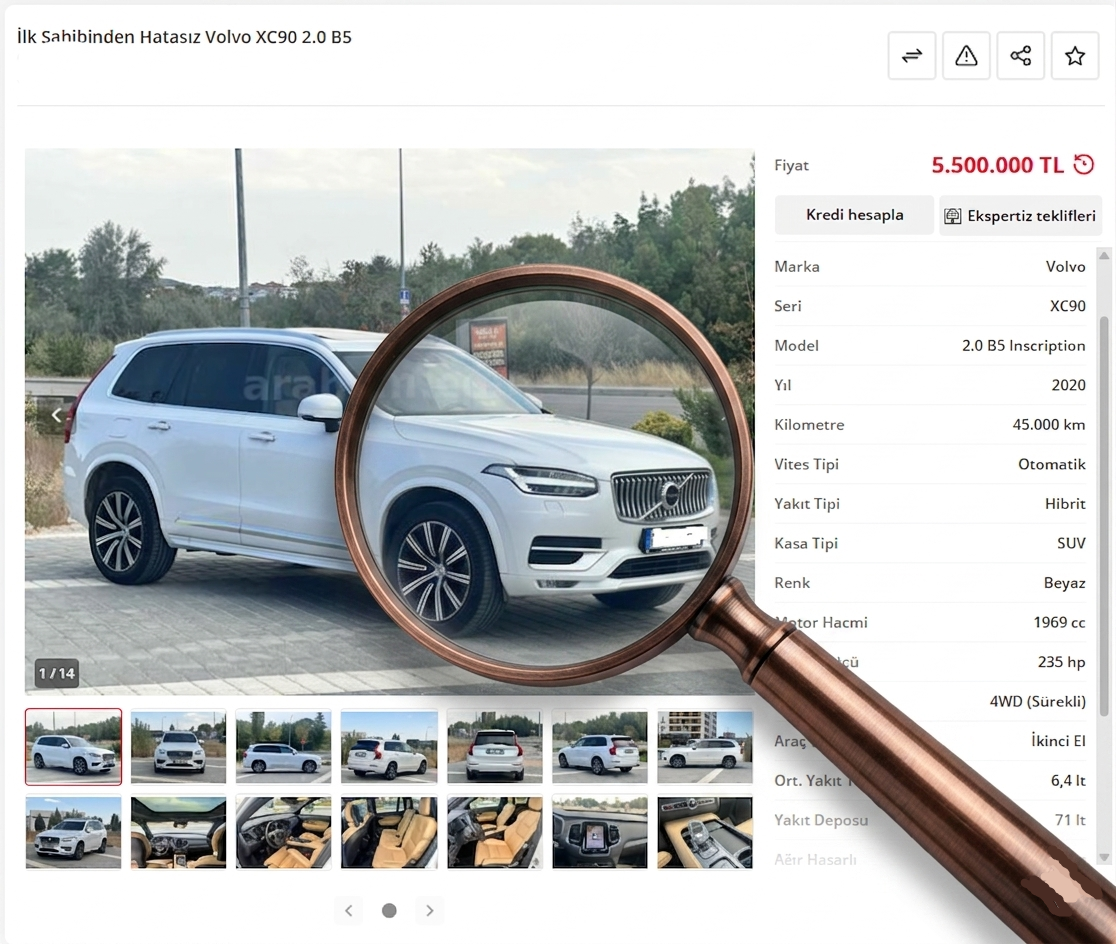Click the report warning triangle icon
The image size is (1116, 944).
tap(966, 56)
